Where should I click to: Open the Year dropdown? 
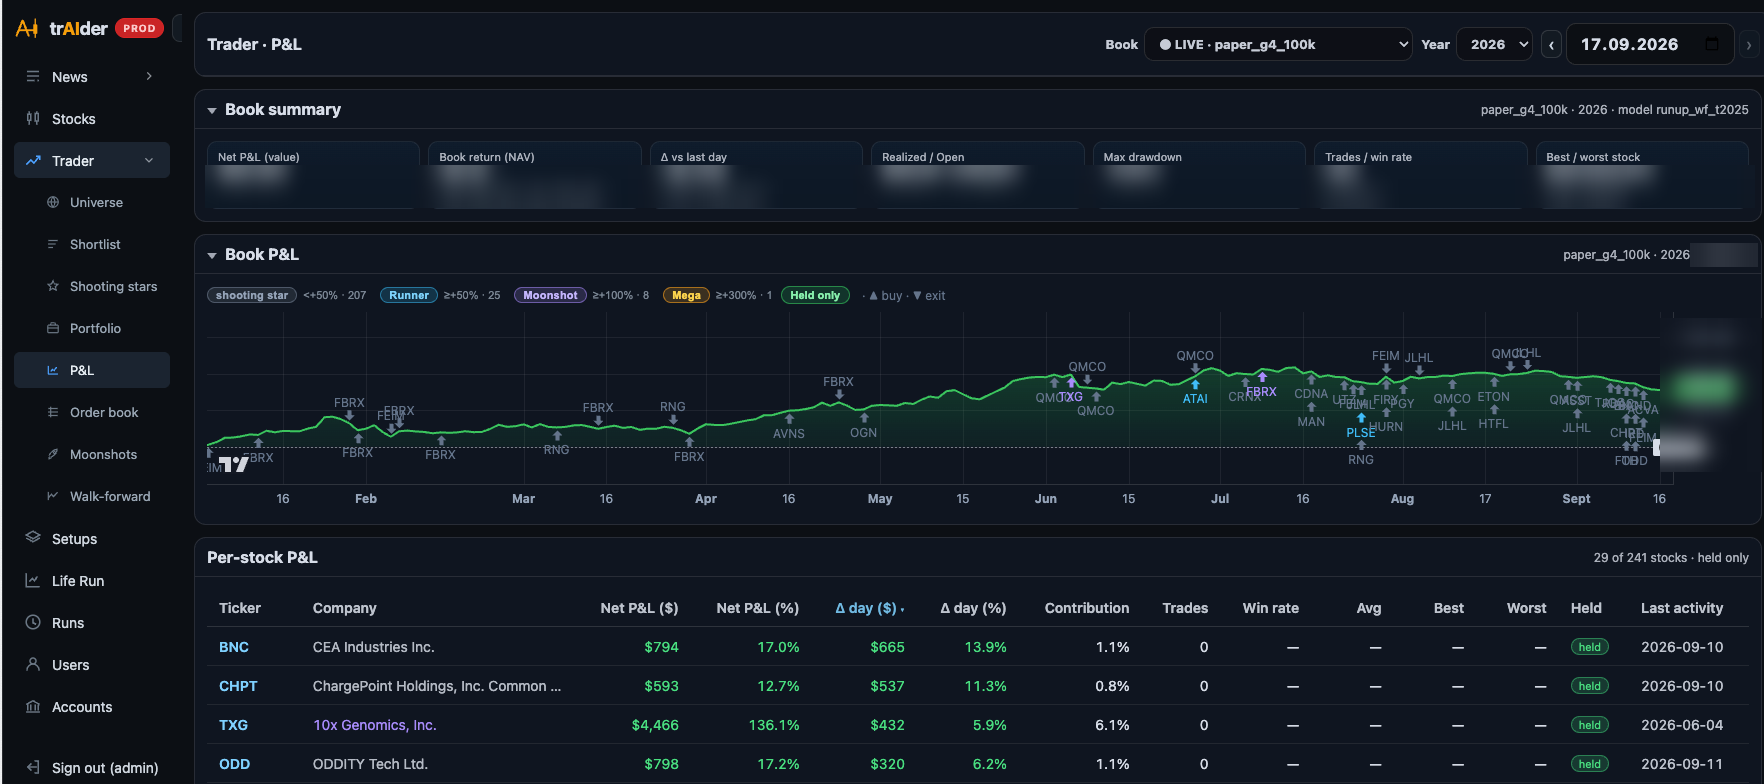click(x=1495, y=44)
